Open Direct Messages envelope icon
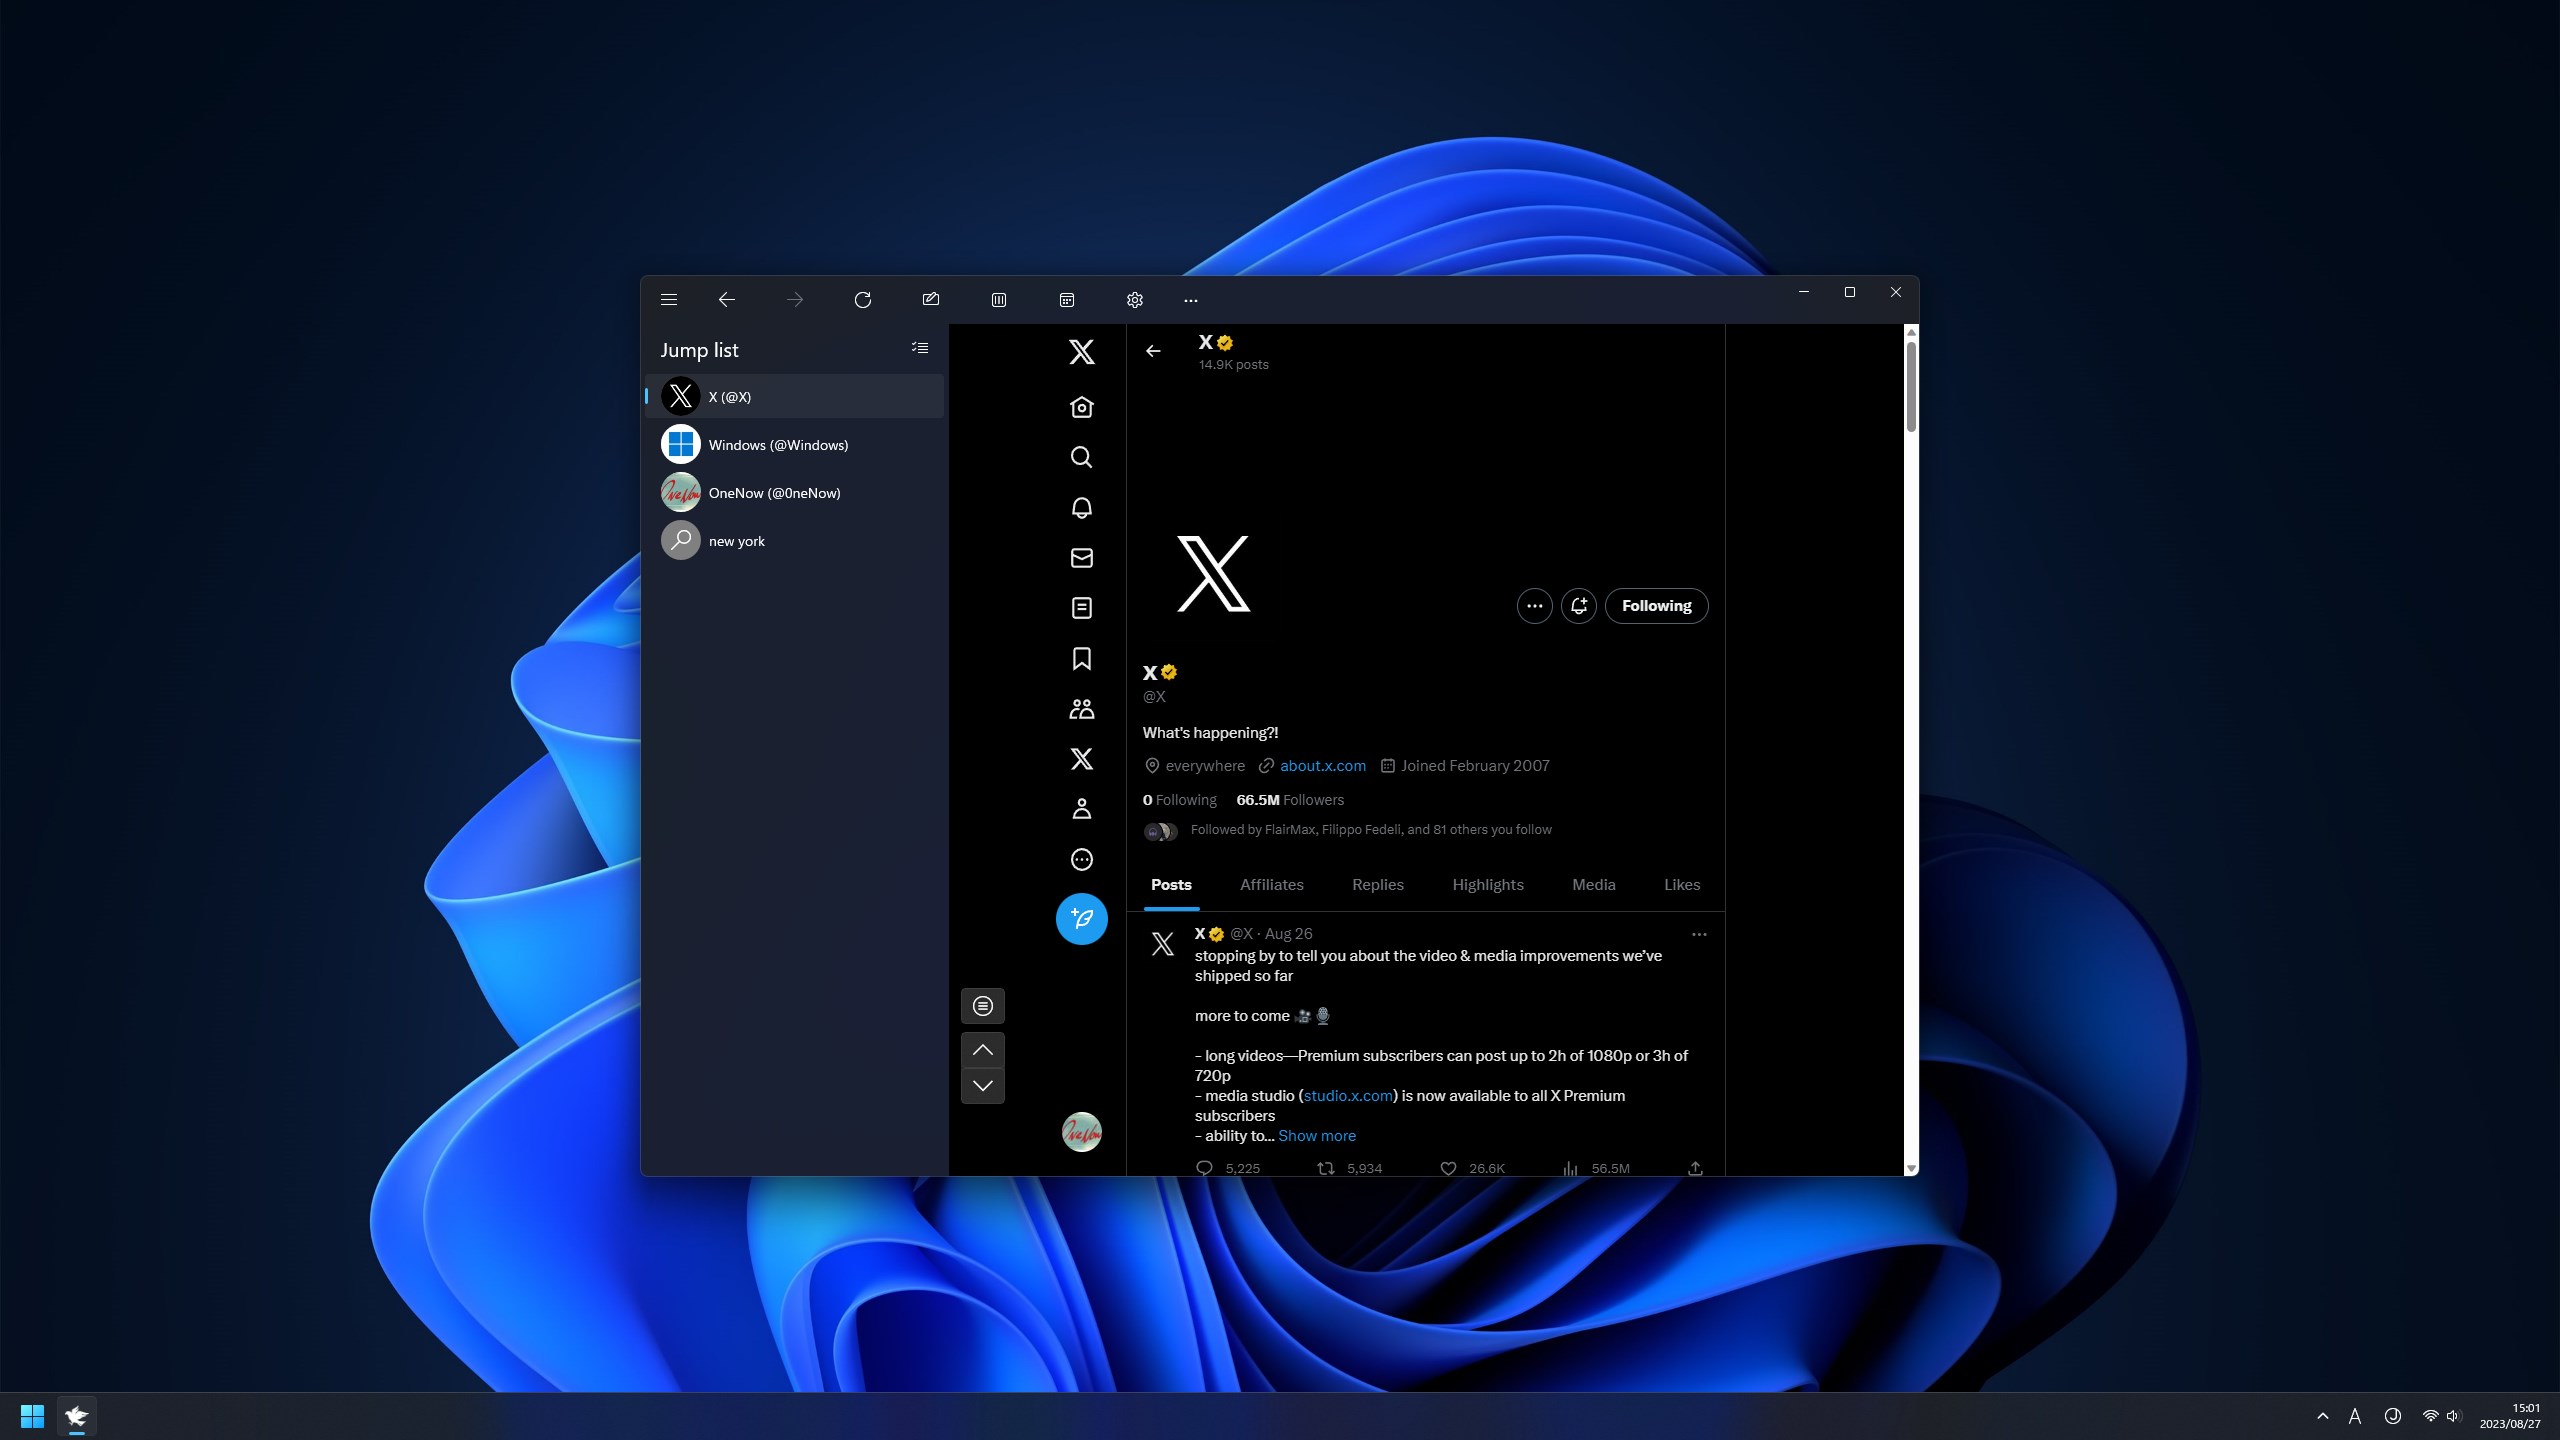The height and width of the screenshot is (1440, 2560). click(x=1081, y=558)
